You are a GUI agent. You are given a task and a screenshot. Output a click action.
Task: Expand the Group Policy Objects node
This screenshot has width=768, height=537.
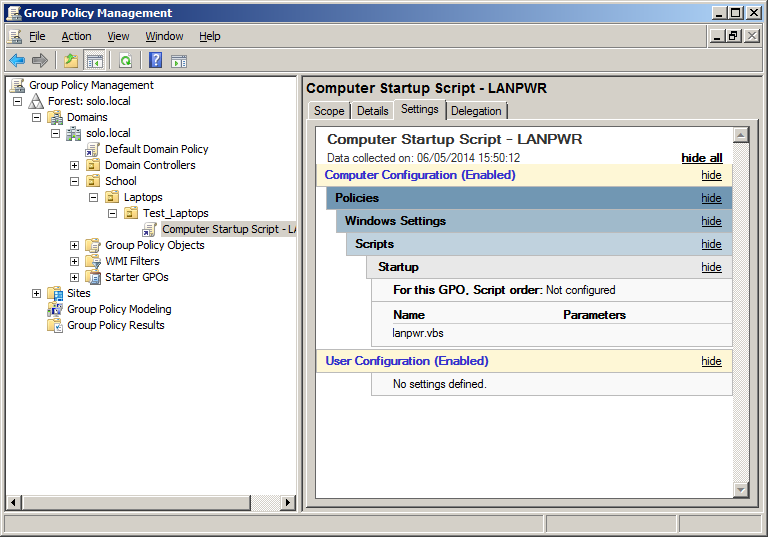click(x=74, y=245)
